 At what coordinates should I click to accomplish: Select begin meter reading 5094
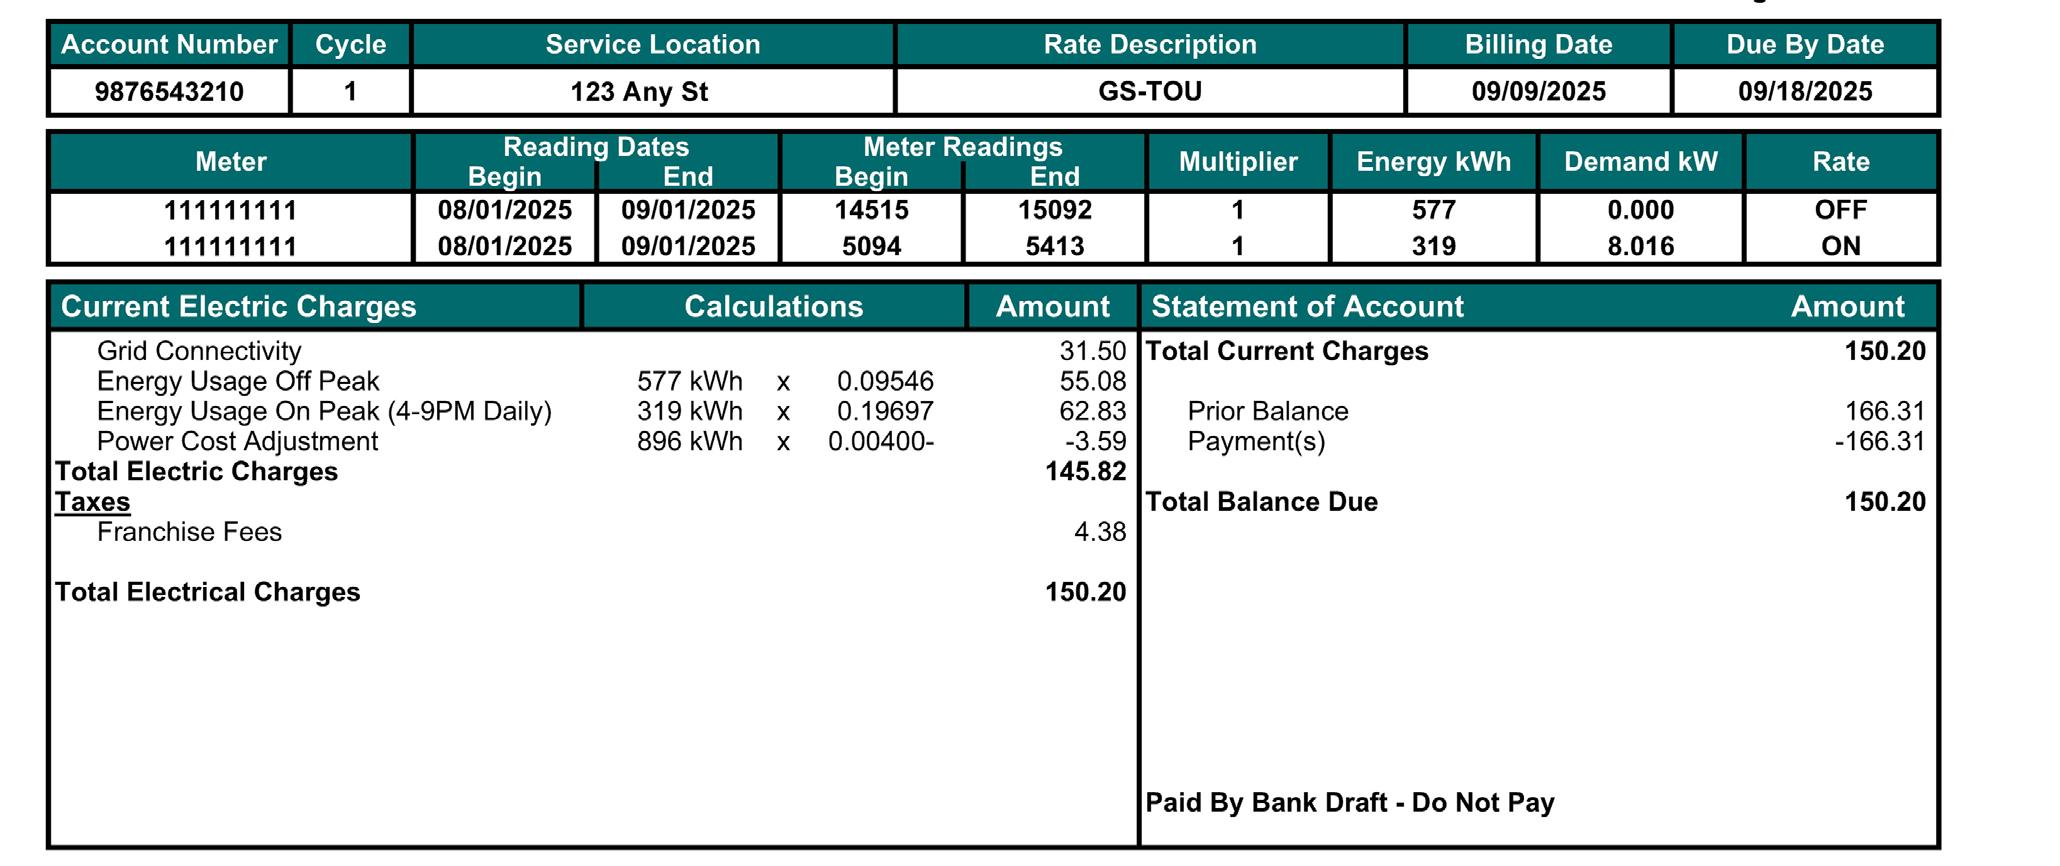[x=871, y=246]
